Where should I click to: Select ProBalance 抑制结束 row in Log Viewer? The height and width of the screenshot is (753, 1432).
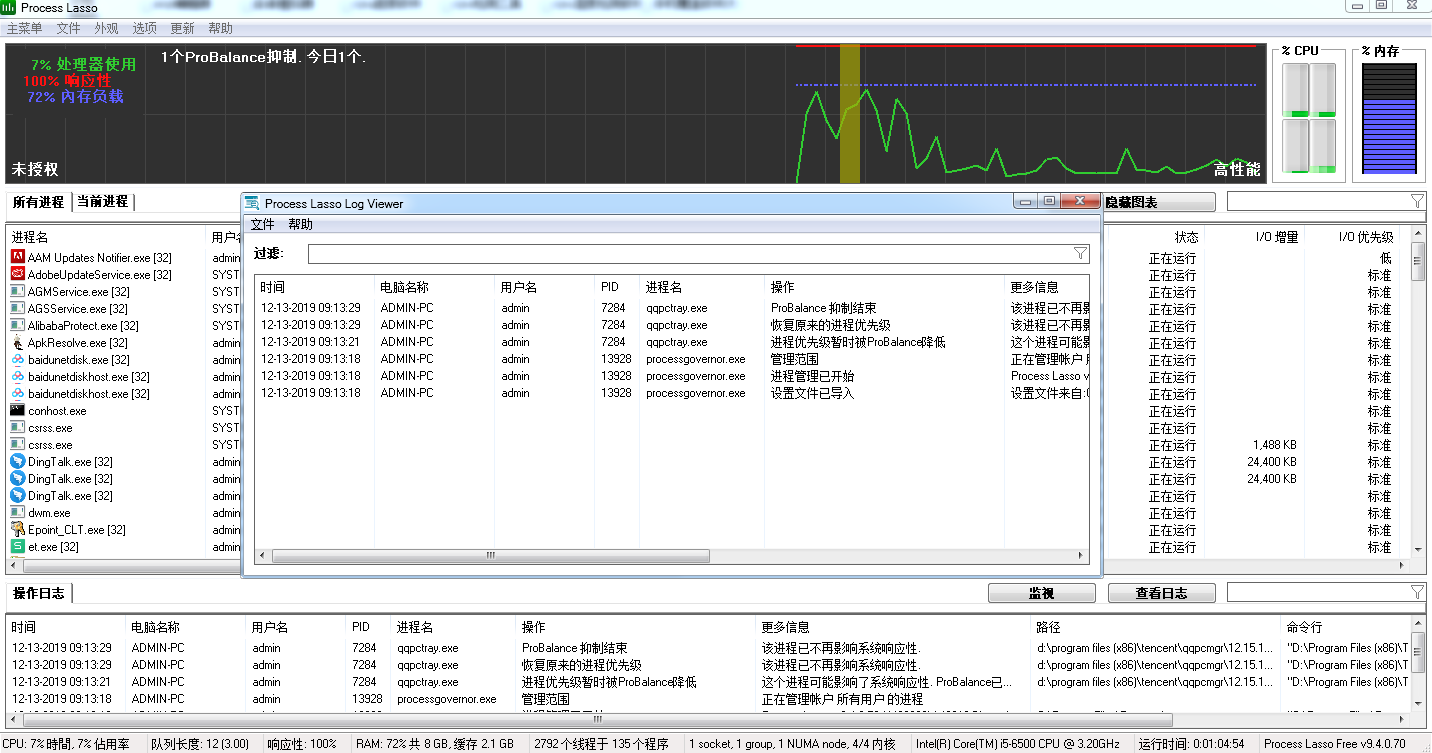pyautogui.click(x=672, y=308)
